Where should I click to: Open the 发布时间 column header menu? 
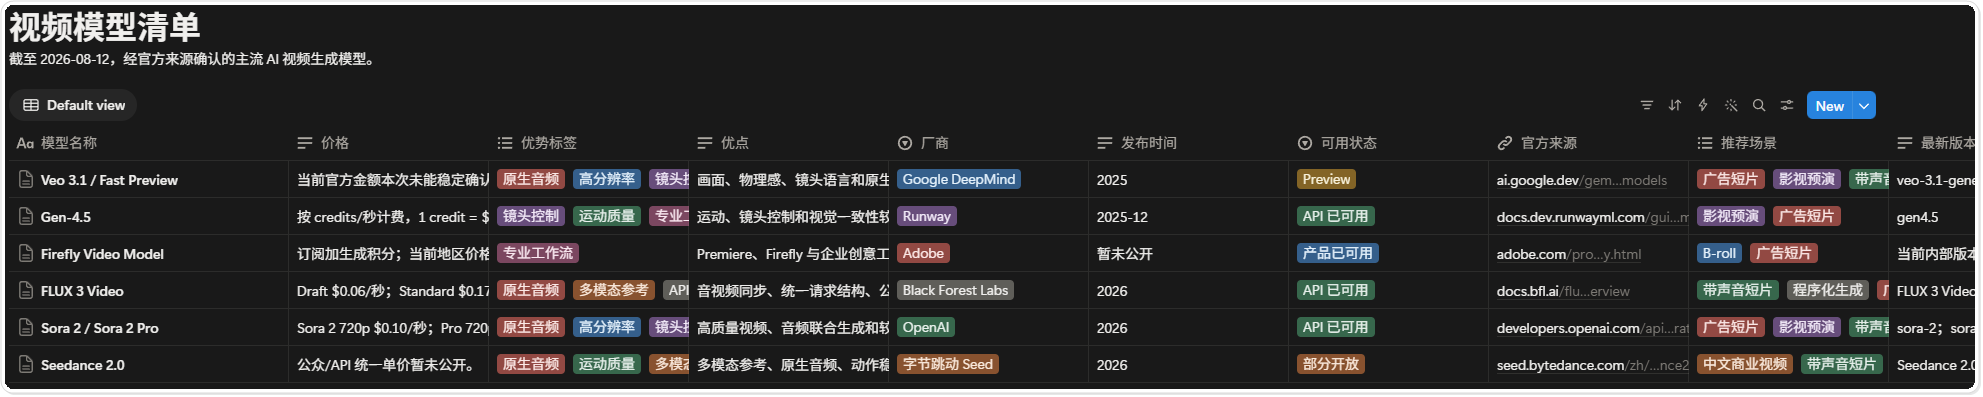coord(1189,143)
